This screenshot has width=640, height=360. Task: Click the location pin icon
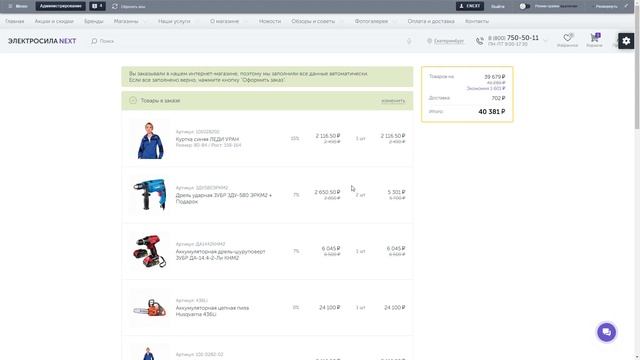(429, 41)
